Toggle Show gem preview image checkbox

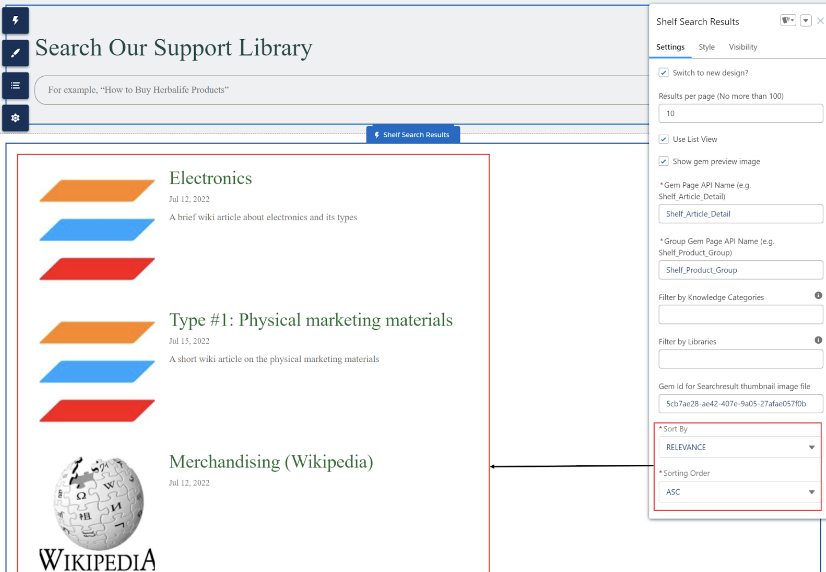[664, 161]
